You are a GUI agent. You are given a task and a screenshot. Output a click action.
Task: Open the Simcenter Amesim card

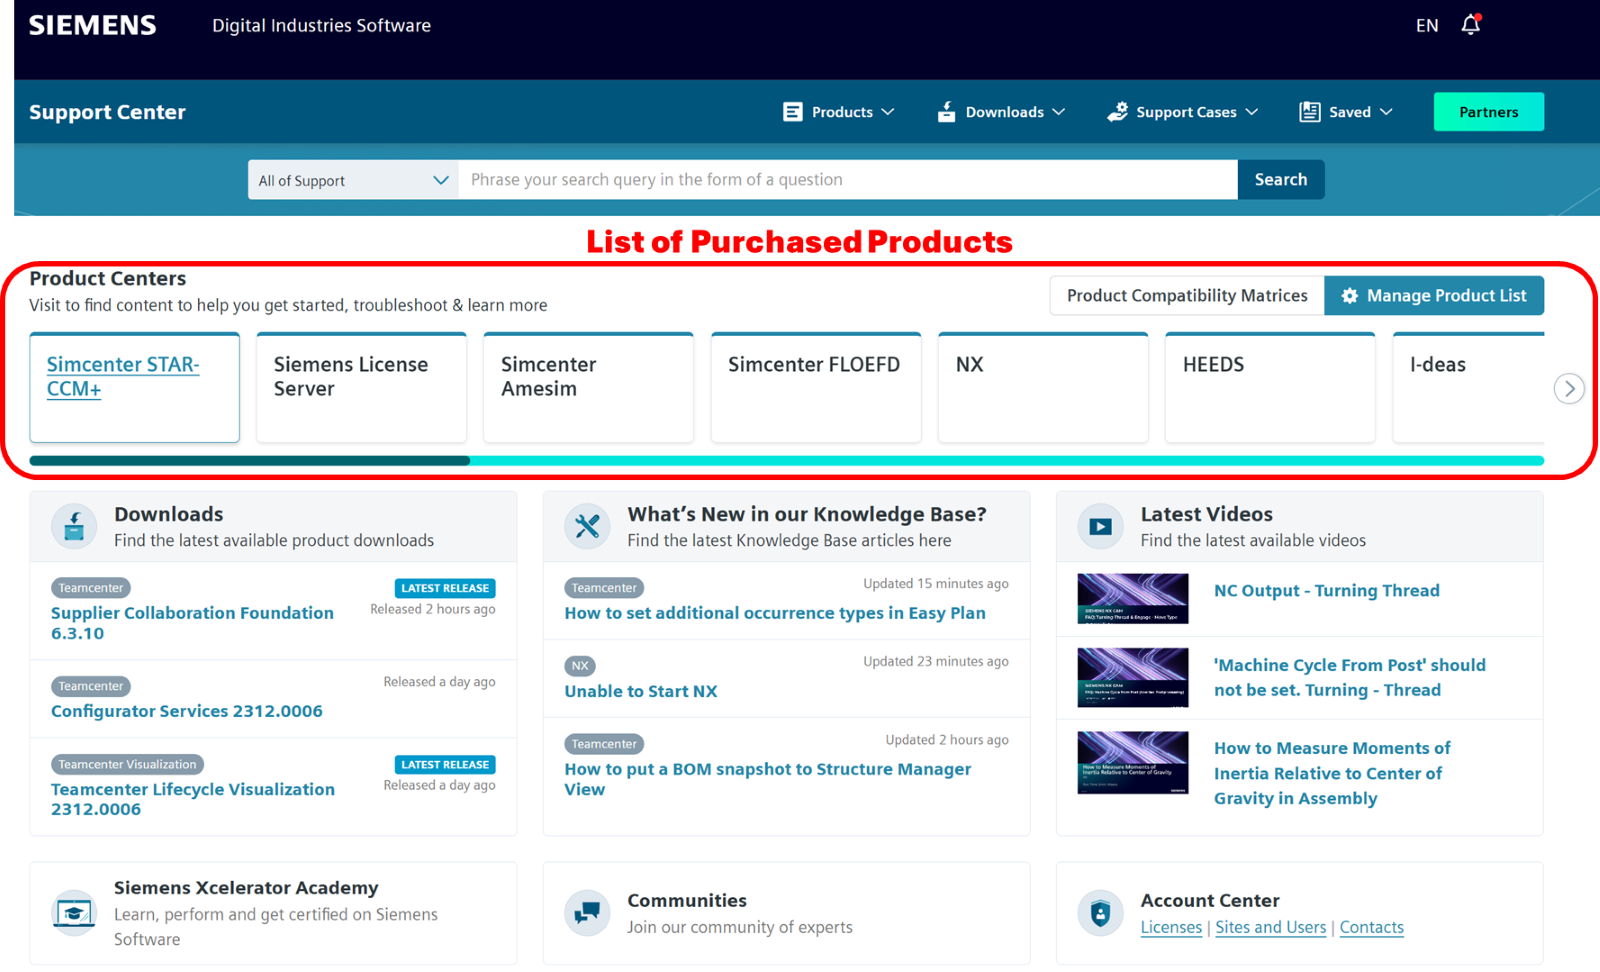click(588, 387)
